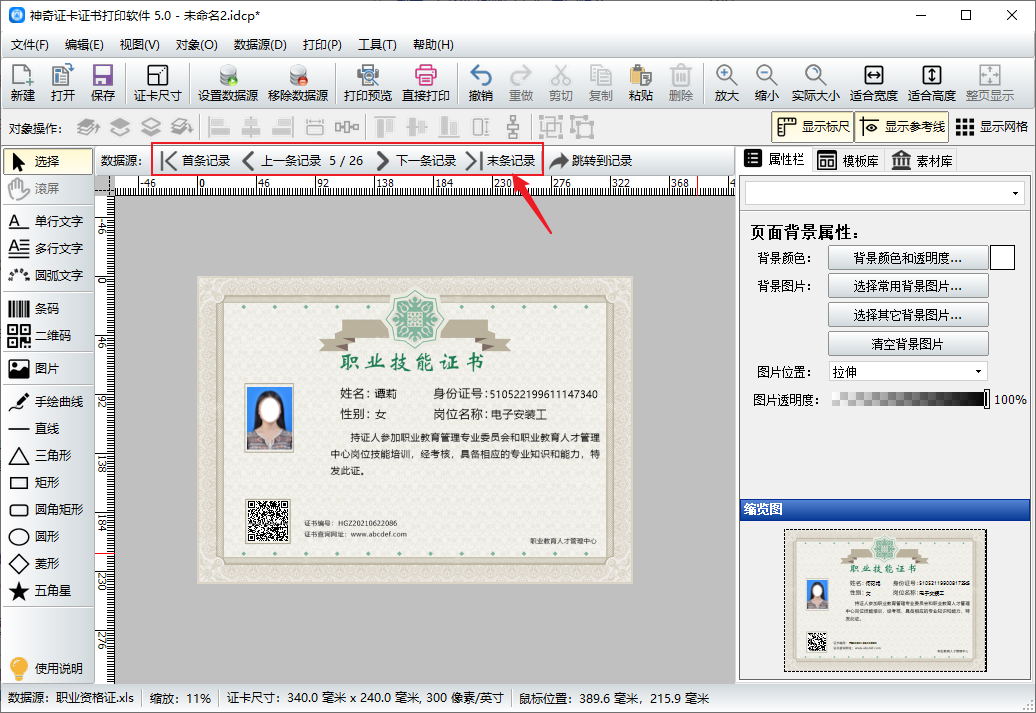The height and width of the screenshot is (713, 1036).
Task: Switch to the 模板库 tab
Action: pos(847,161)
